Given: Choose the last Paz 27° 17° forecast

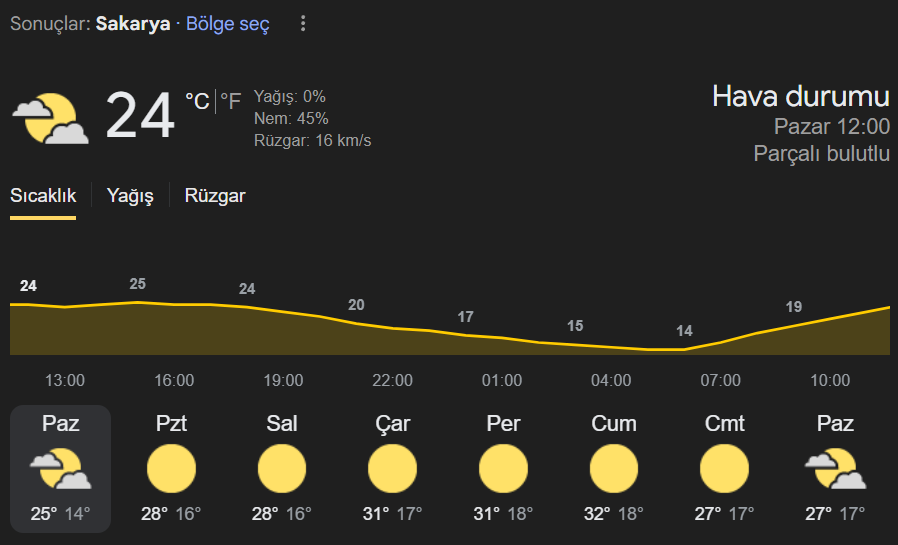Looking at the screenshot, I should 835,469.
